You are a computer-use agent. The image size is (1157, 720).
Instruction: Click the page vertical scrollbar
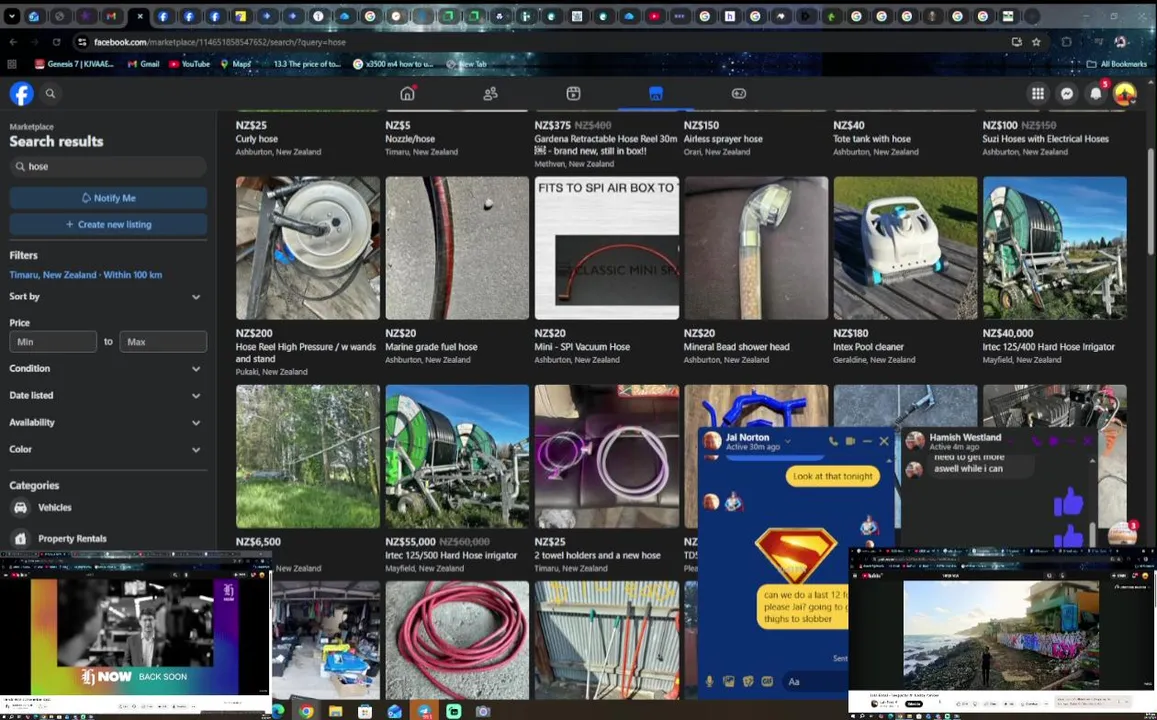[1150, 203]
